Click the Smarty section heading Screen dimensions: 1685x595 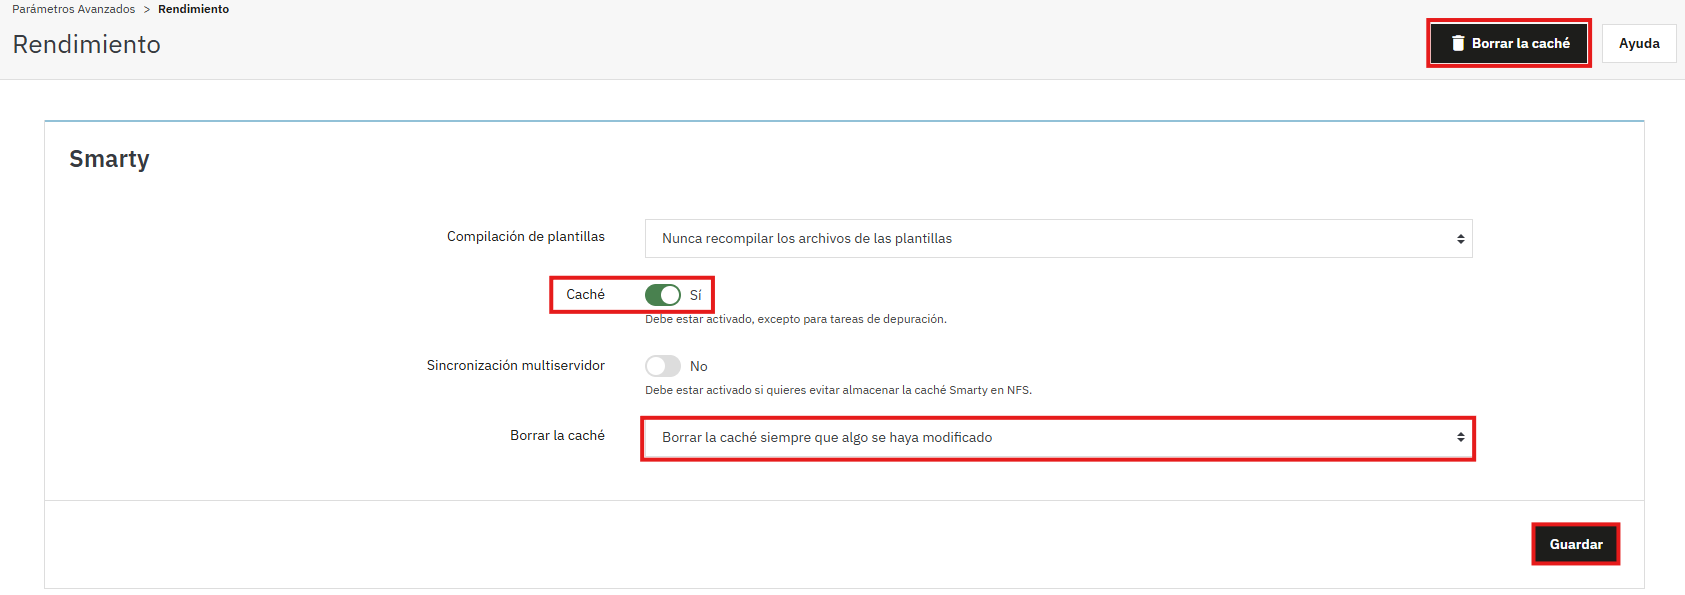coord(109,159)
